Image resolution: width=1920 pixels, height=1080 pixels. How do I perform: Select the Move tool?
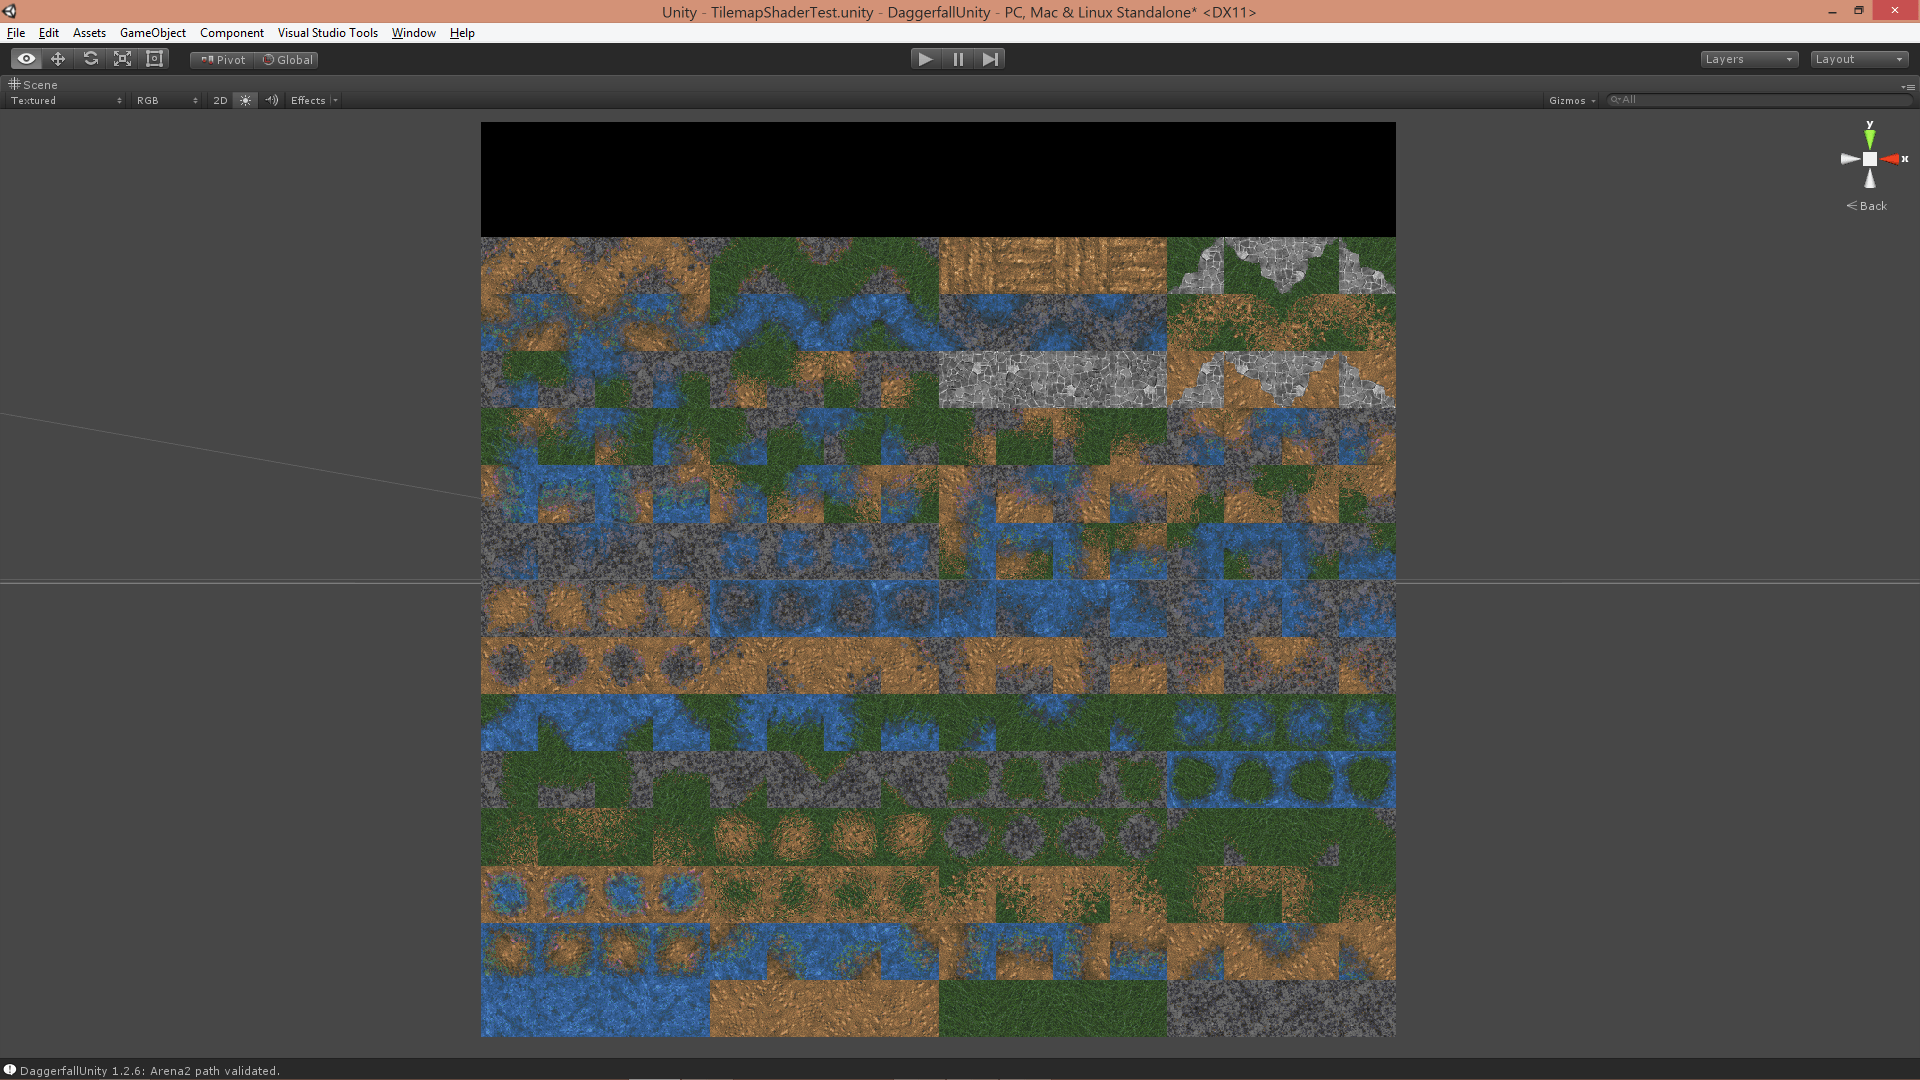pos(58,59)
